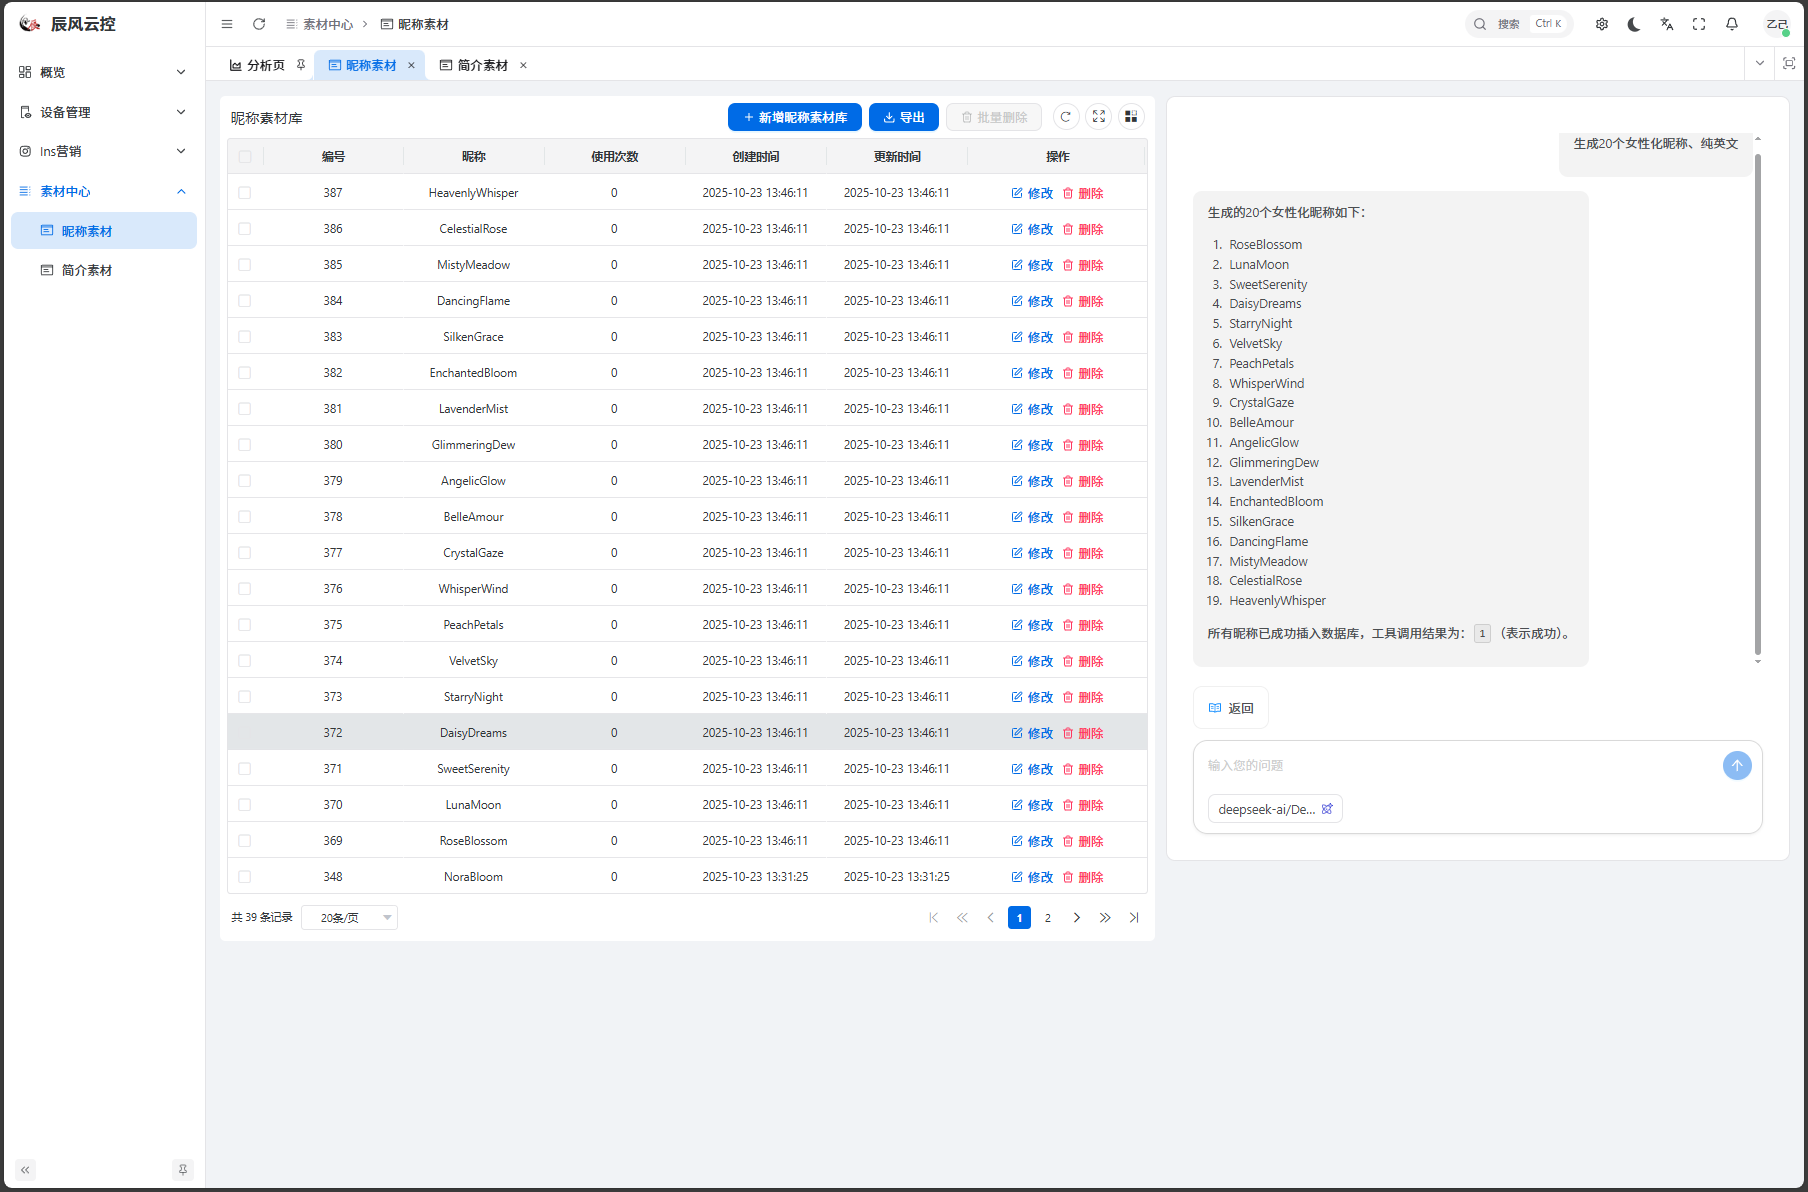This screenshot has height=1192, width=1808.
Task: Send the chat question with arrow button
Action: (1737, 766)
